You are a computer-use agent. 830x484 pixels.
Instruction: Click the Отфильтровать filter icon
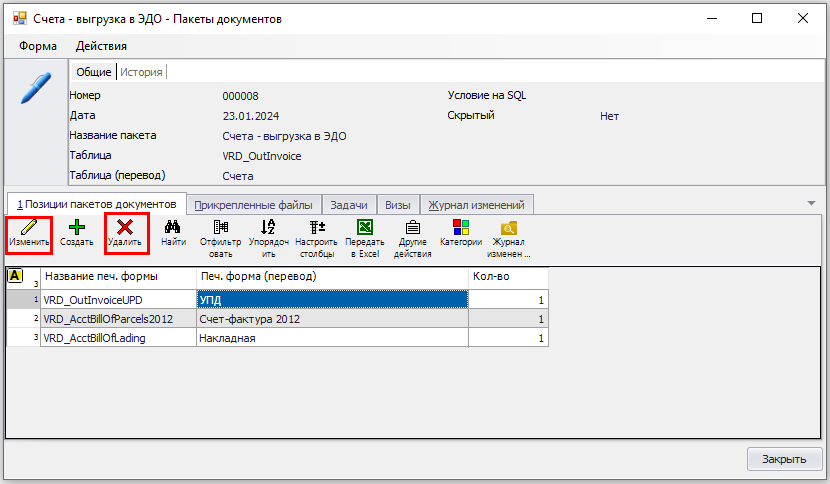(x=220, y=228)
